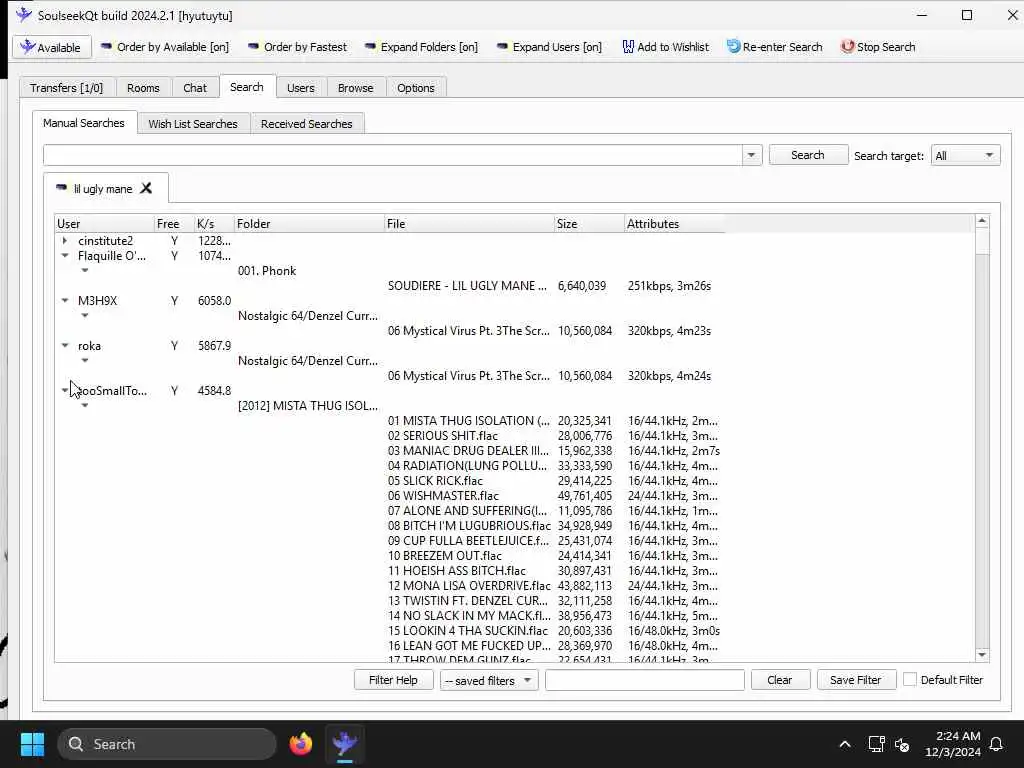Toggle the Available status button
Image resolution: width=1024 pixels, height=768 pixels.
tap(52, 47)
